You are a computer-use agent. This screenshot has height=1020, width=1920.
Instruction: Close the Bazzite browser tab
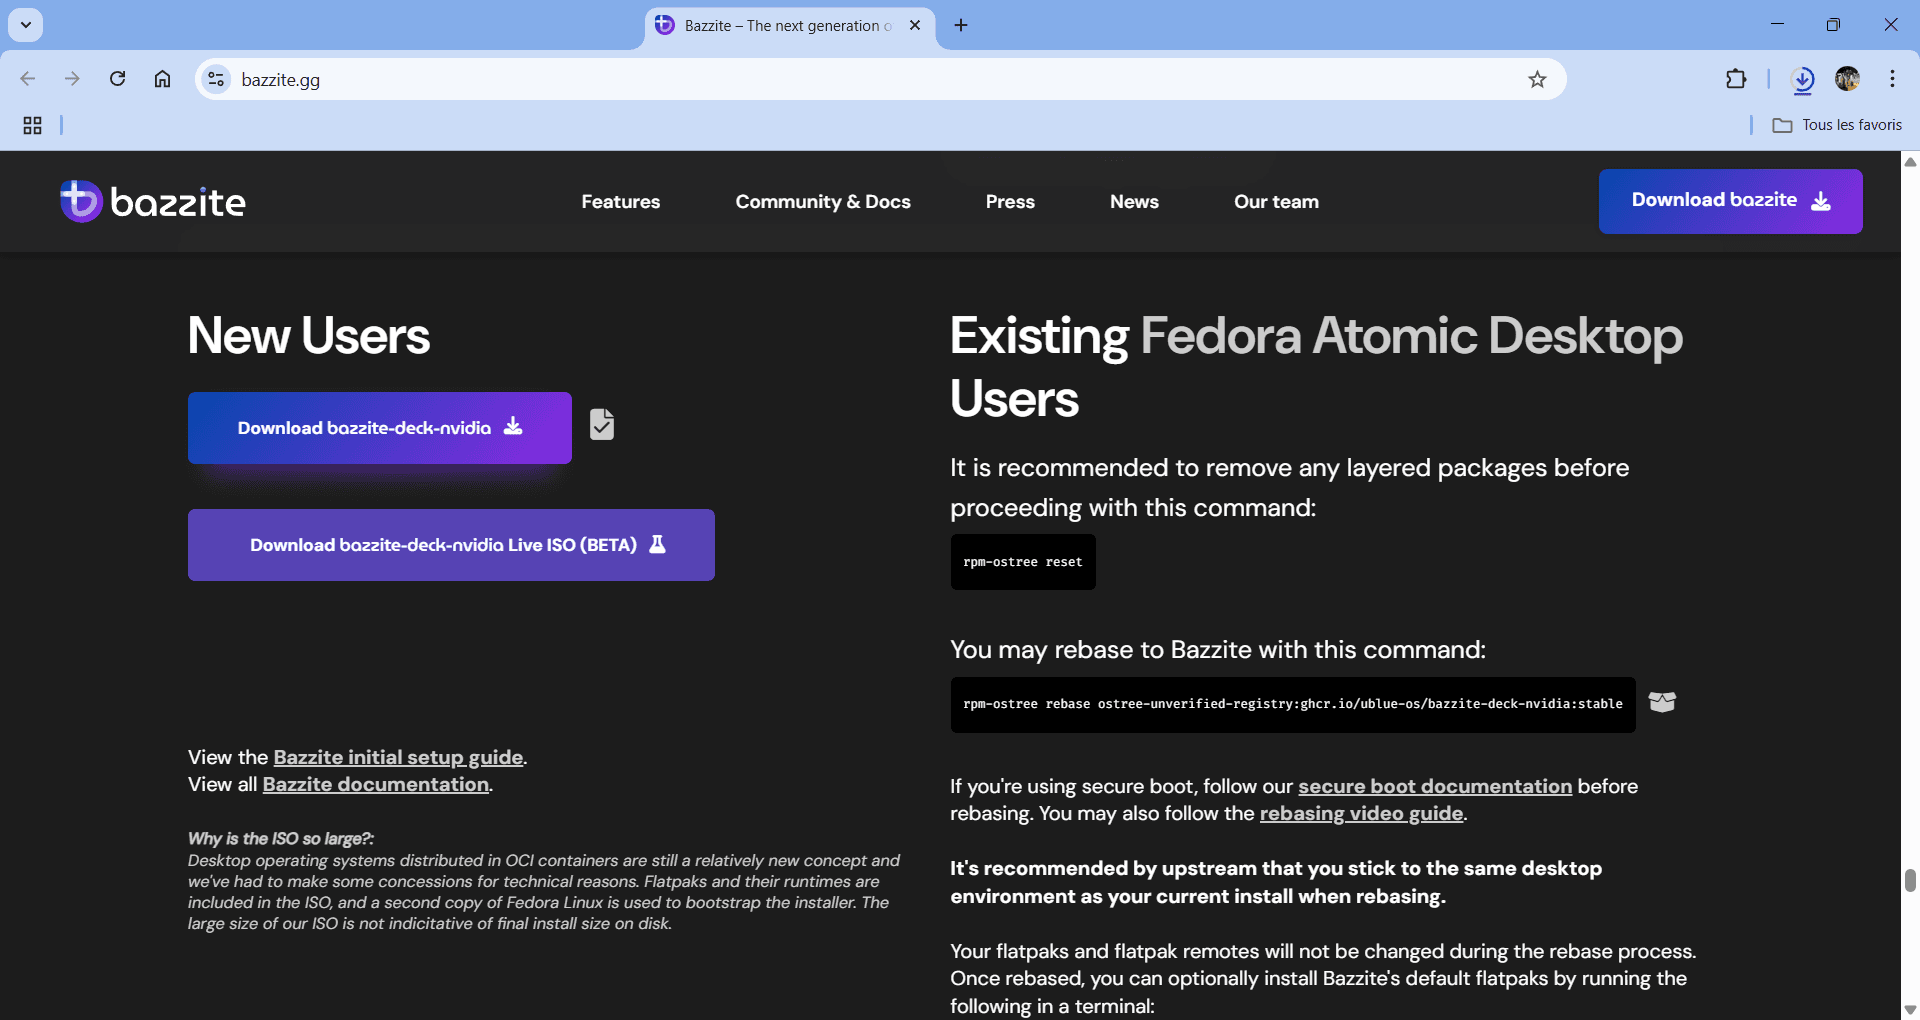(915, 25)
